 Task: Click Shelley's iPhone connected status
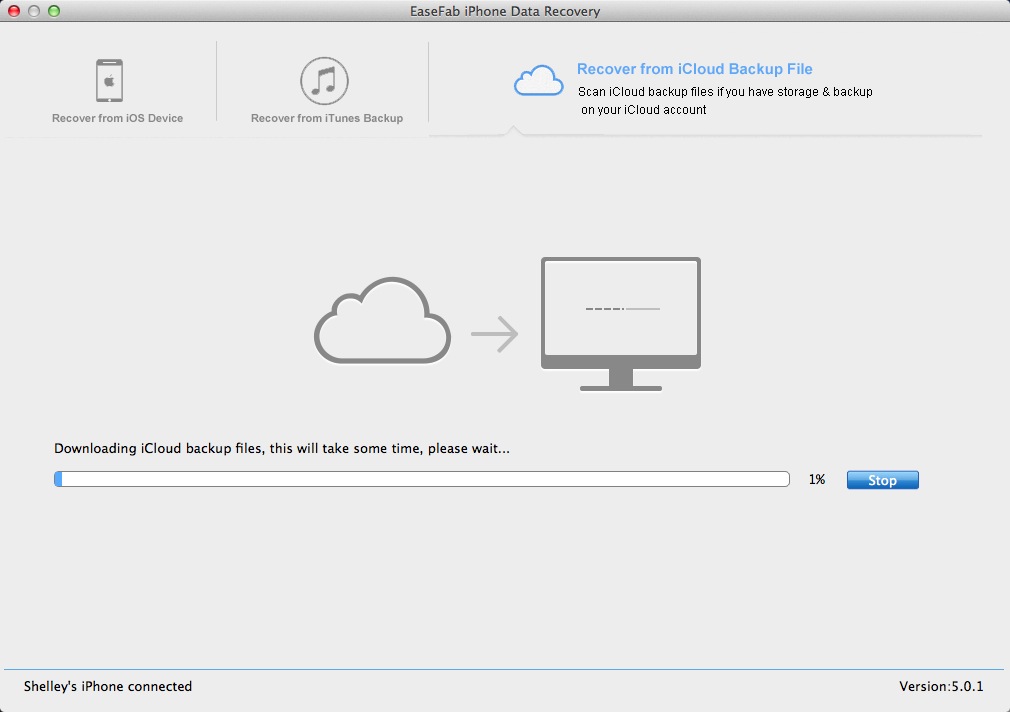point(108,686)
